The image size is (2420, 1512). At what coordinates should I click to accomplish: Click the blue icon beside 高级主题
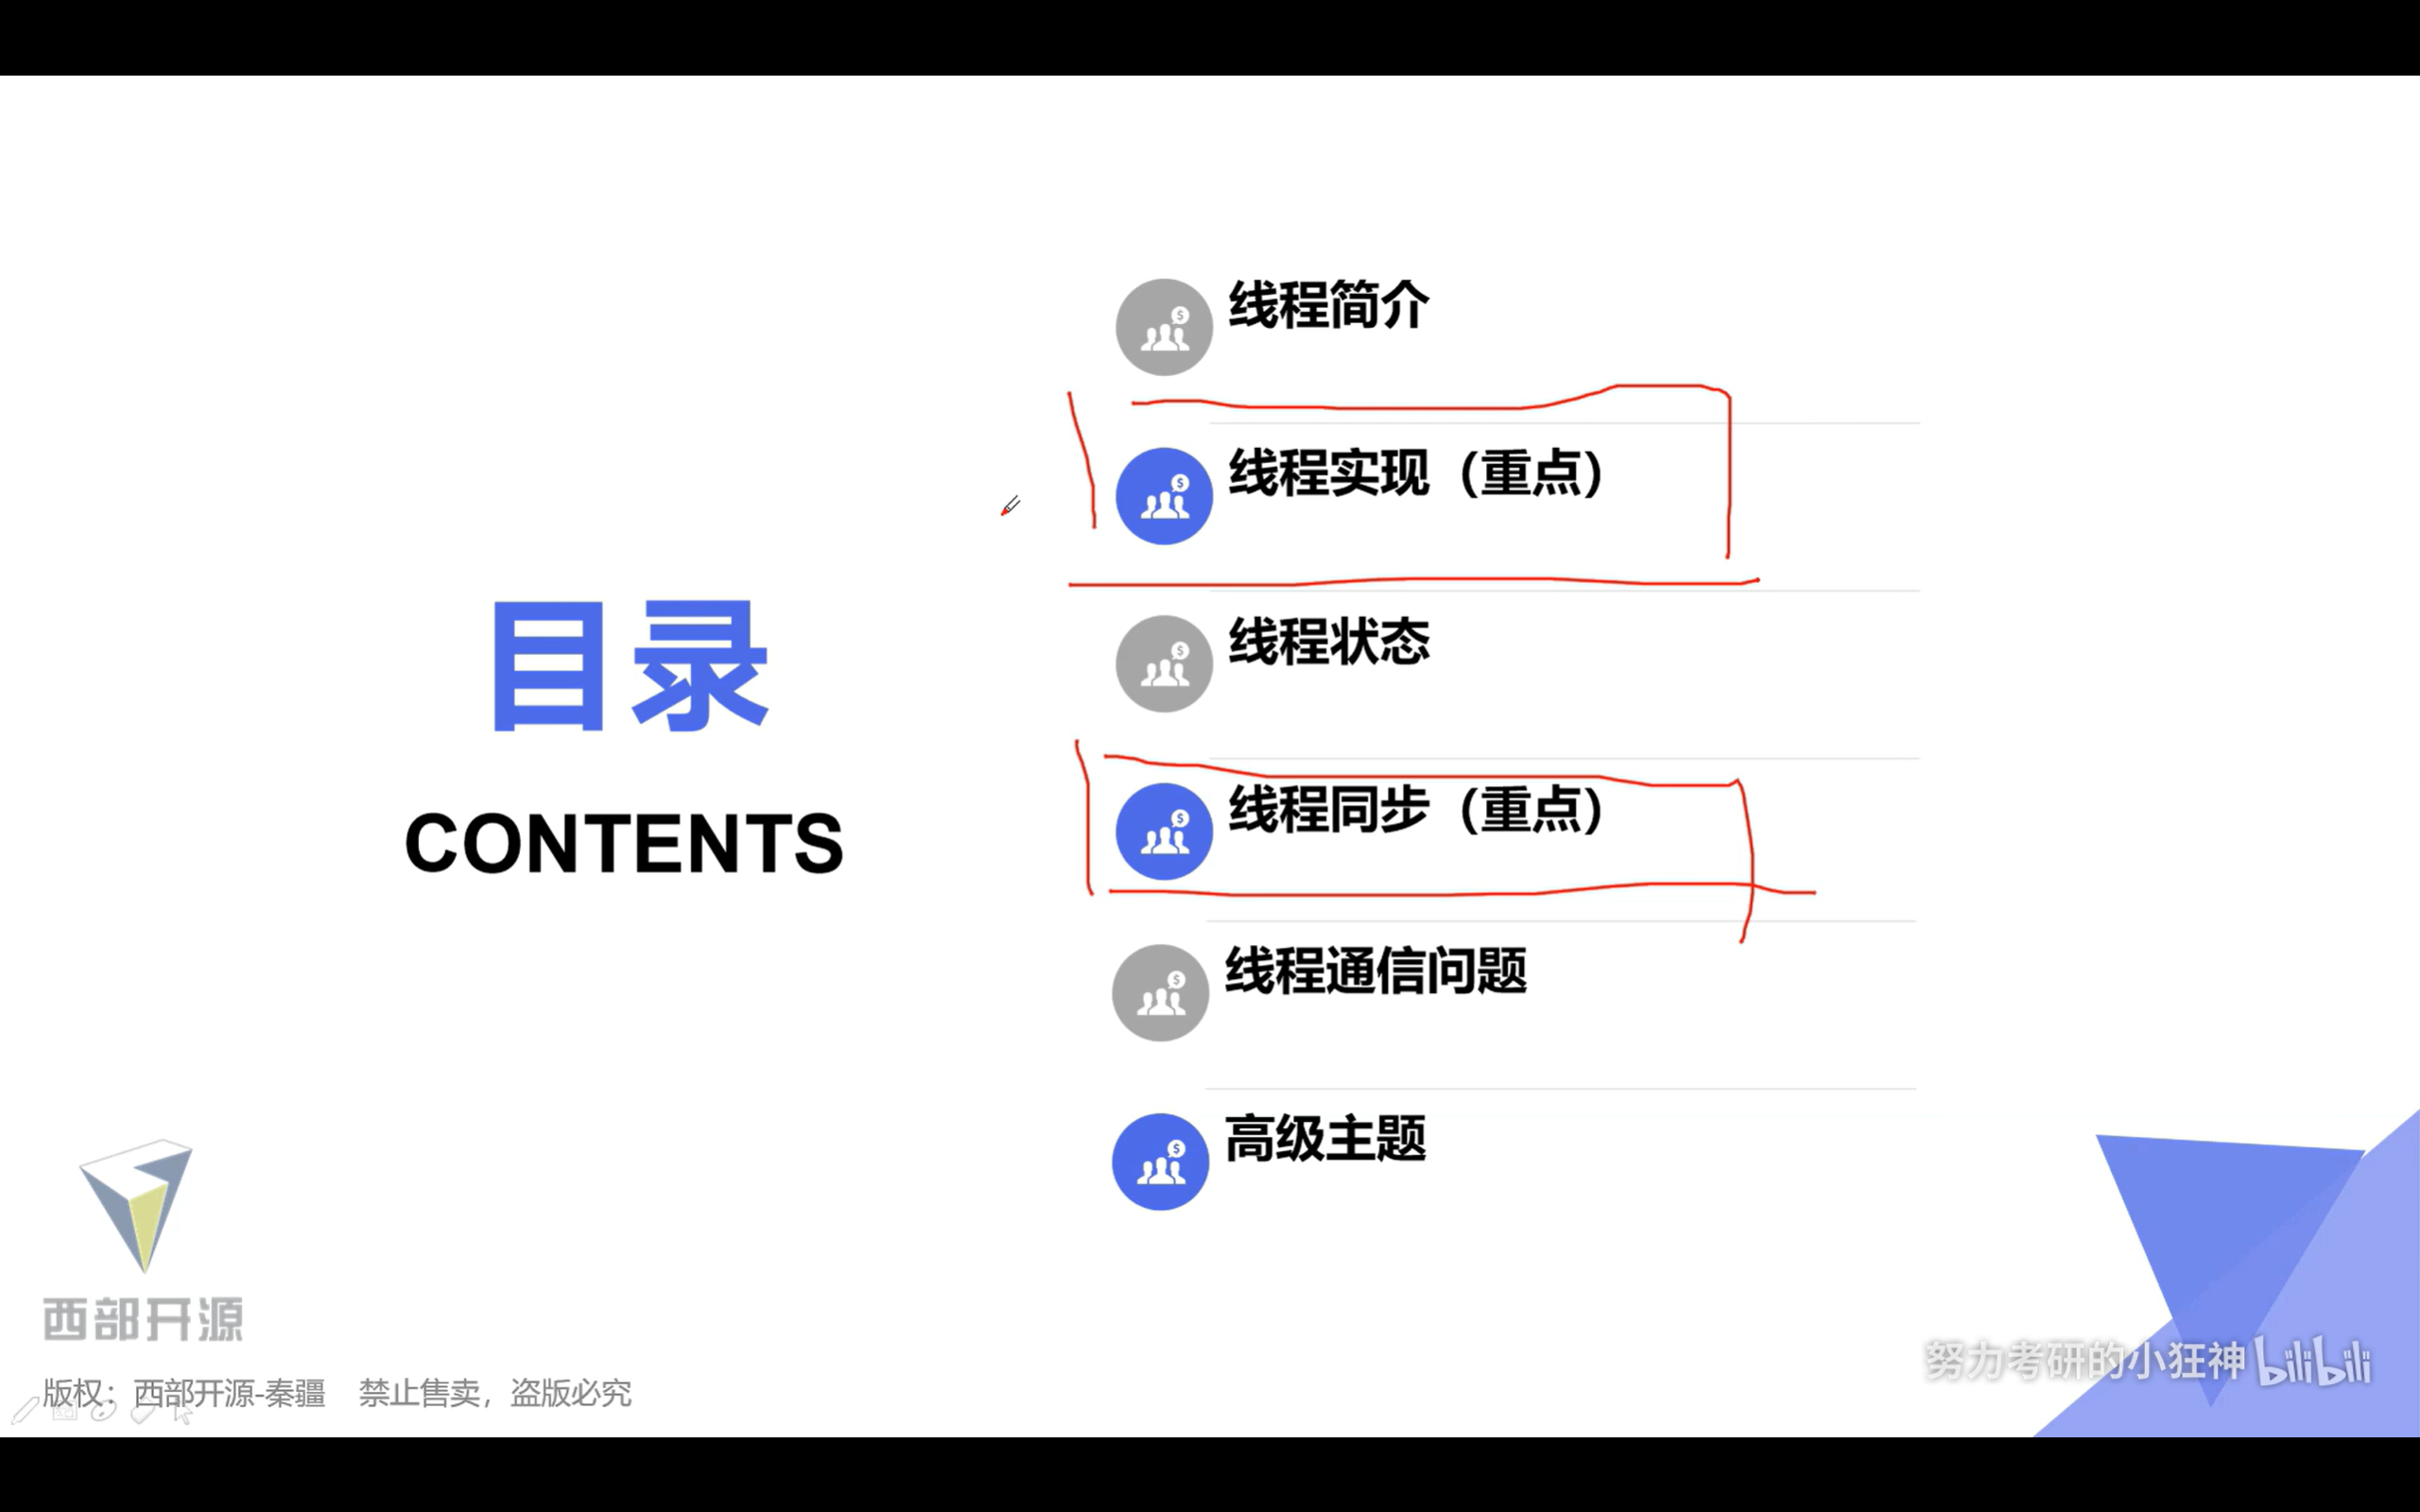click(x=1160, y=1162)
